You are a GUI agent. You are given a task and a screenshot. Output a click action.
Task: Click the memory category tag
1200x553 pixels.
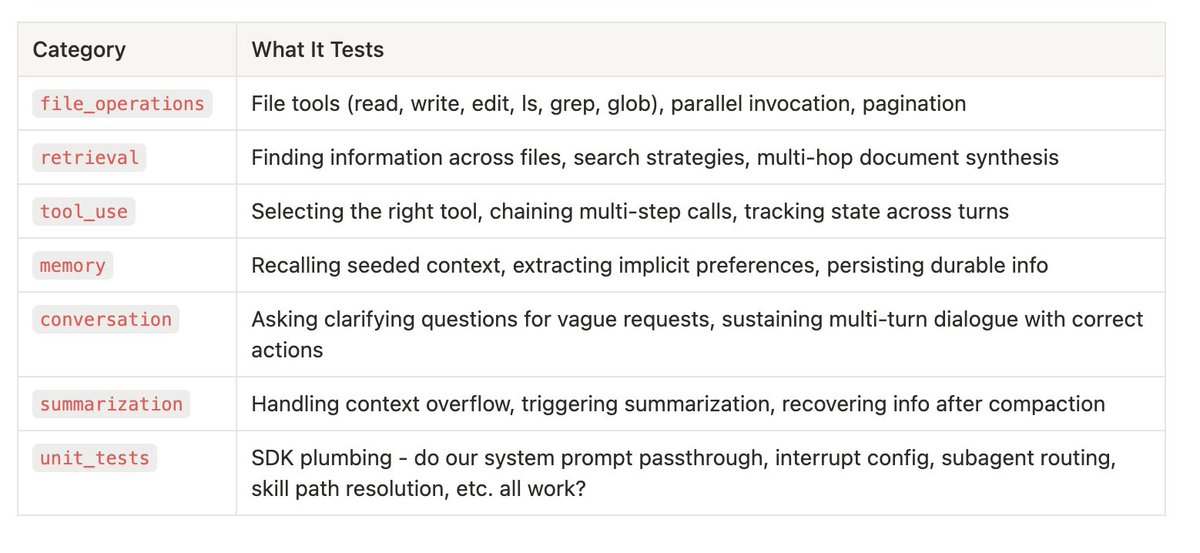click(x=72, y=265)
